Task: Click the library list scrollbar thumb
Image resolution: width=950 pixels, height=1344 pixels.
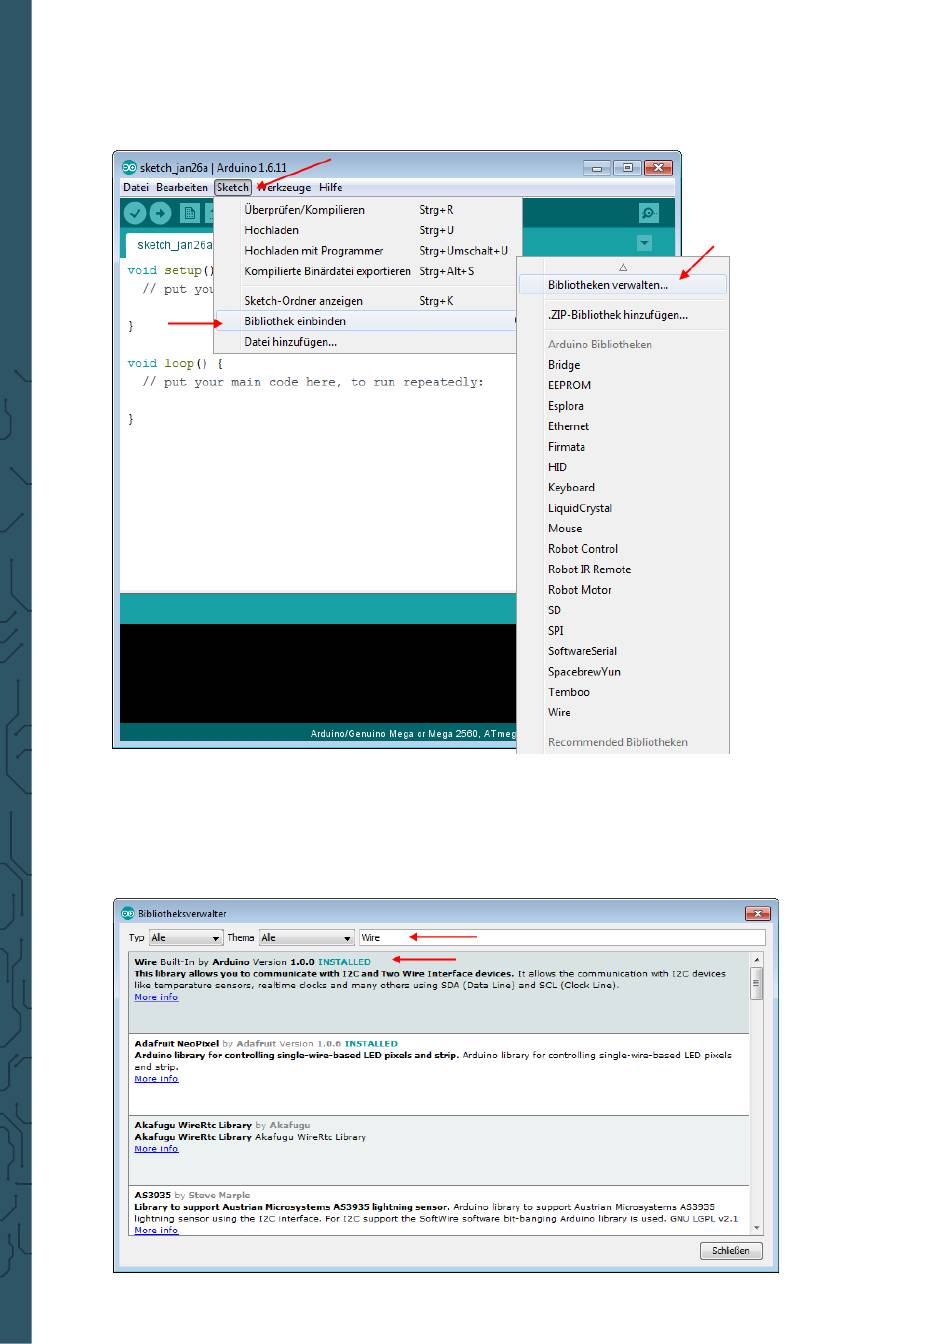Action: 757,984
